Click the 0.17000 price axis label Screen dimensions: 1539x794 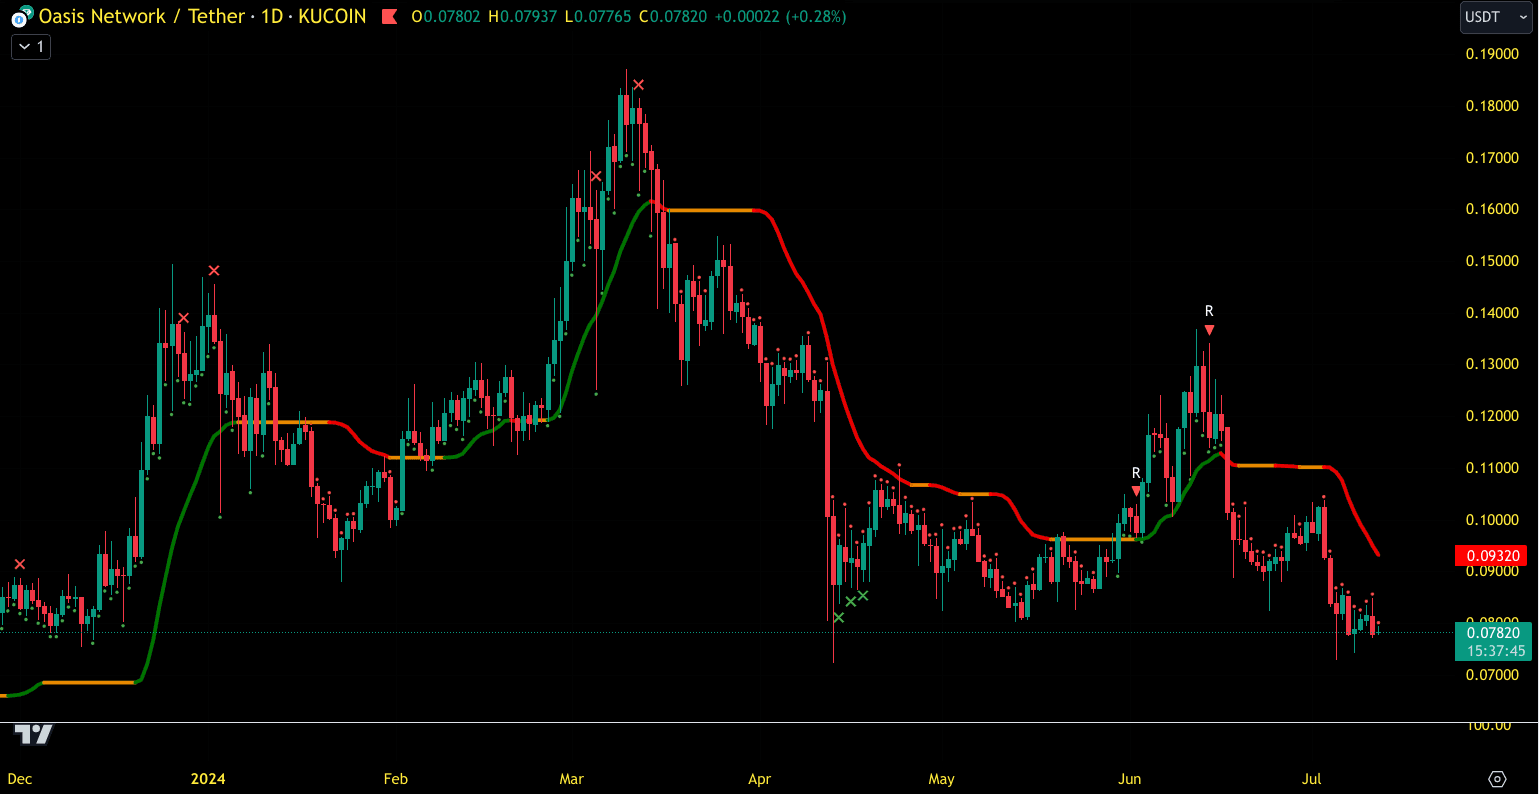pos(1492,158)
